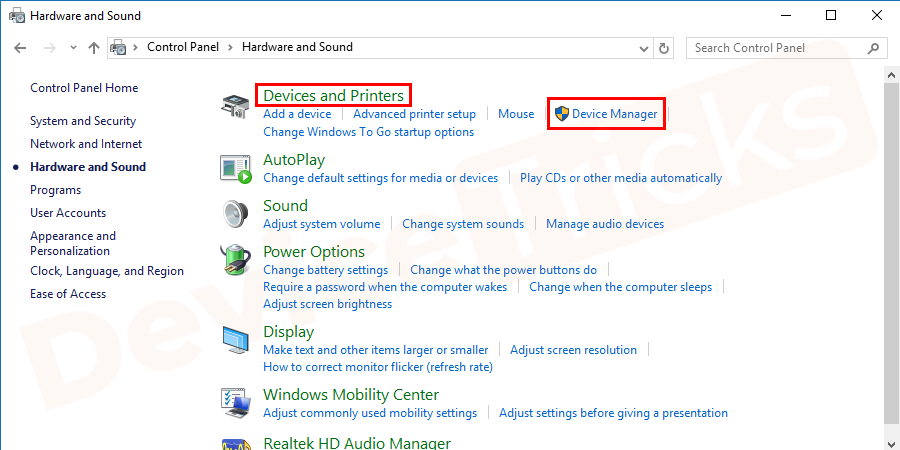The height and width of the screenshot is (450, 900).
Task: Click the vertical scrollbar down arrow
Action: point(891,441)
